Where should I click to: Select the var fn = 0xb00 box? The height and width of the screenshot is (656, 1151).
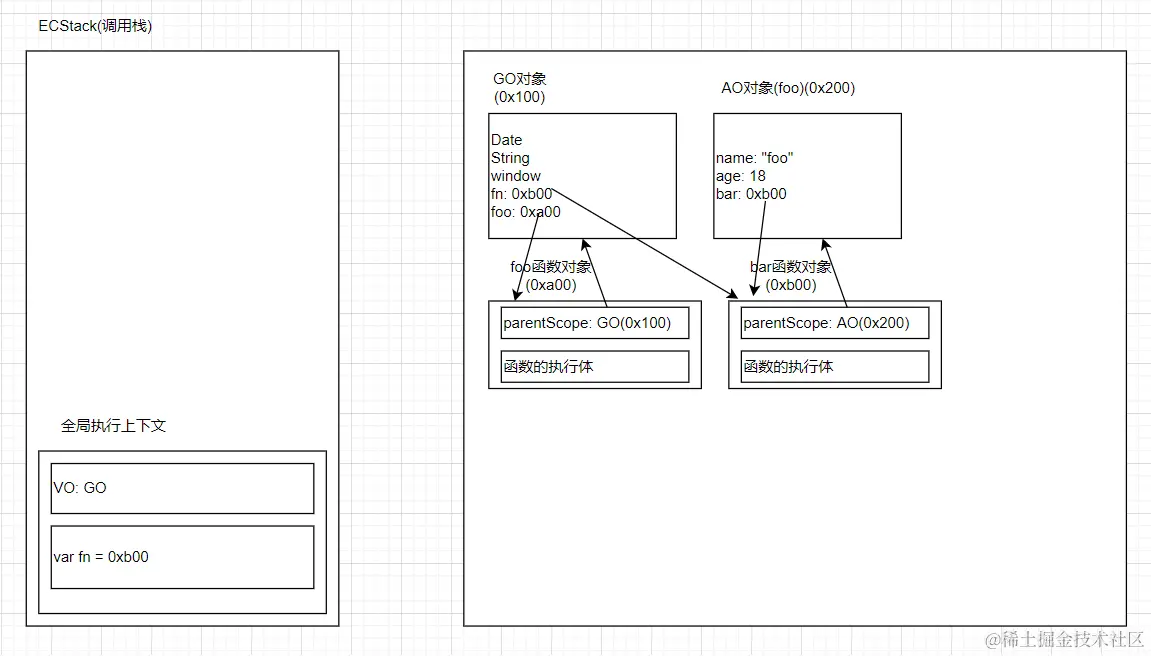182,557
